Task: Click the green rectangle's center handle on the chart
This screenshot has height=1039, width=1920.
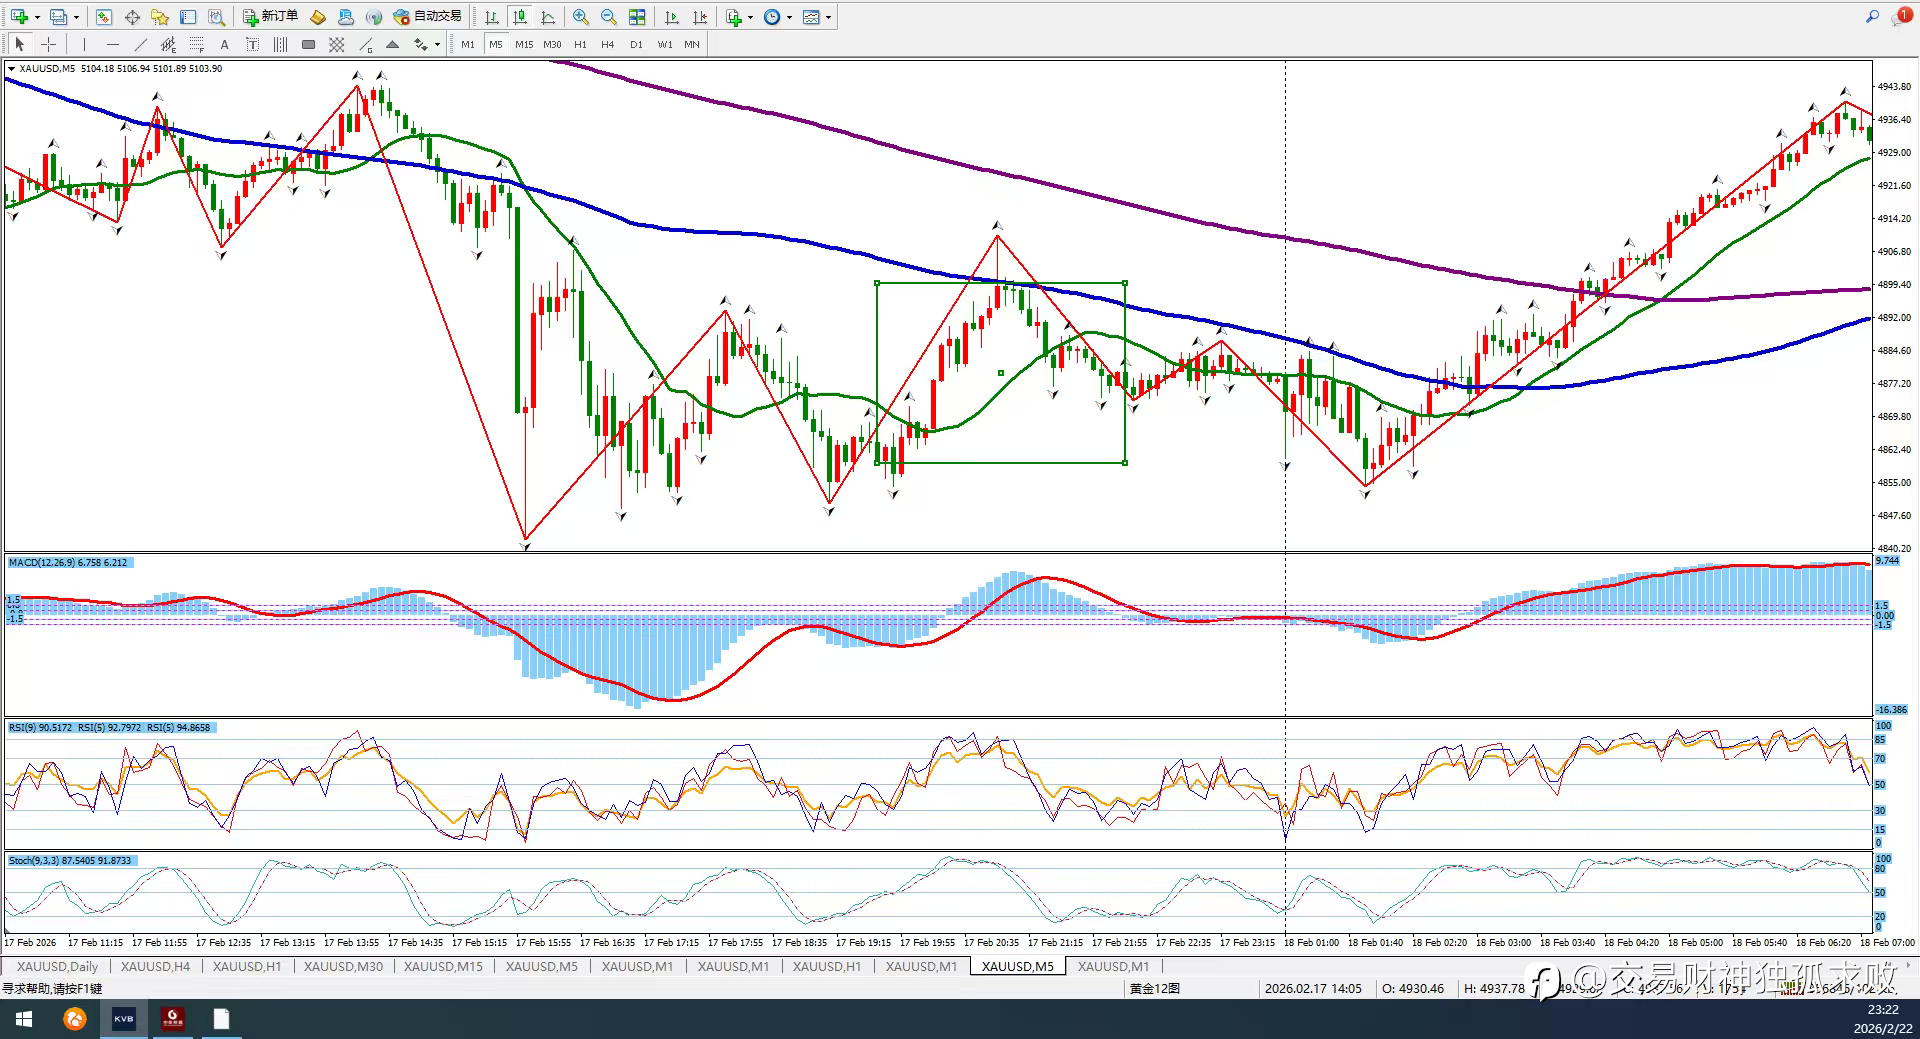Action: tap(1001, 373)
